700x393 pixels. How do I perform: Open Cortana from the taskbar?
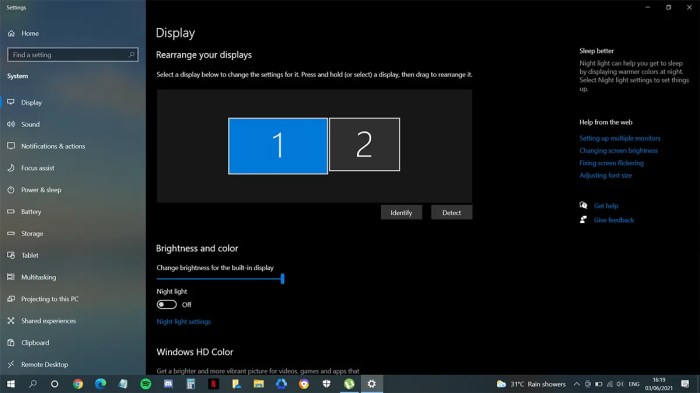(54, 384)
